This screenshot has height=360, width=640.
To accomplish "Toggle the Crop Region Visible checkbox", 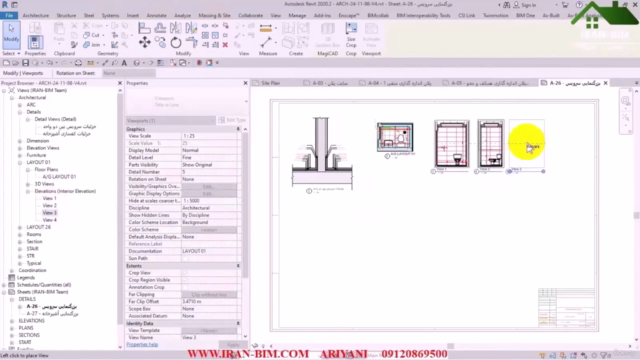I will tap(186, 280).
